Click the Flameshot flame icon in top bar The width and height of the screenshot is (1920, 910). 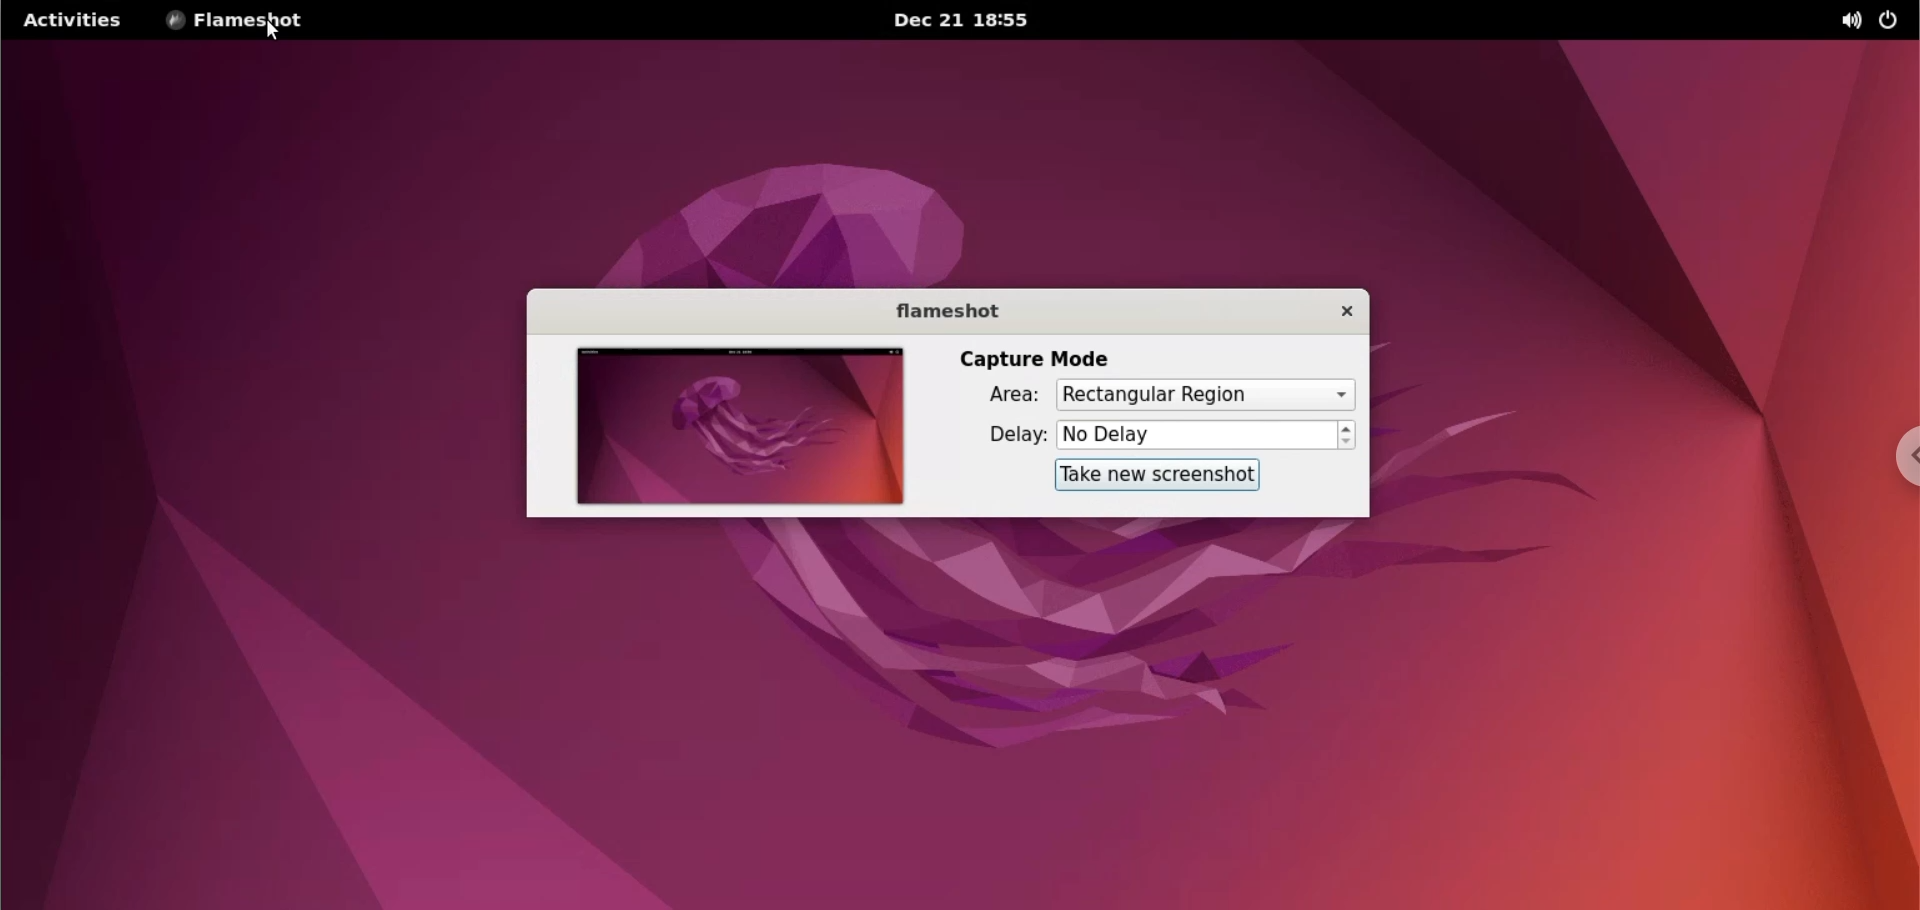pos(175,20)
